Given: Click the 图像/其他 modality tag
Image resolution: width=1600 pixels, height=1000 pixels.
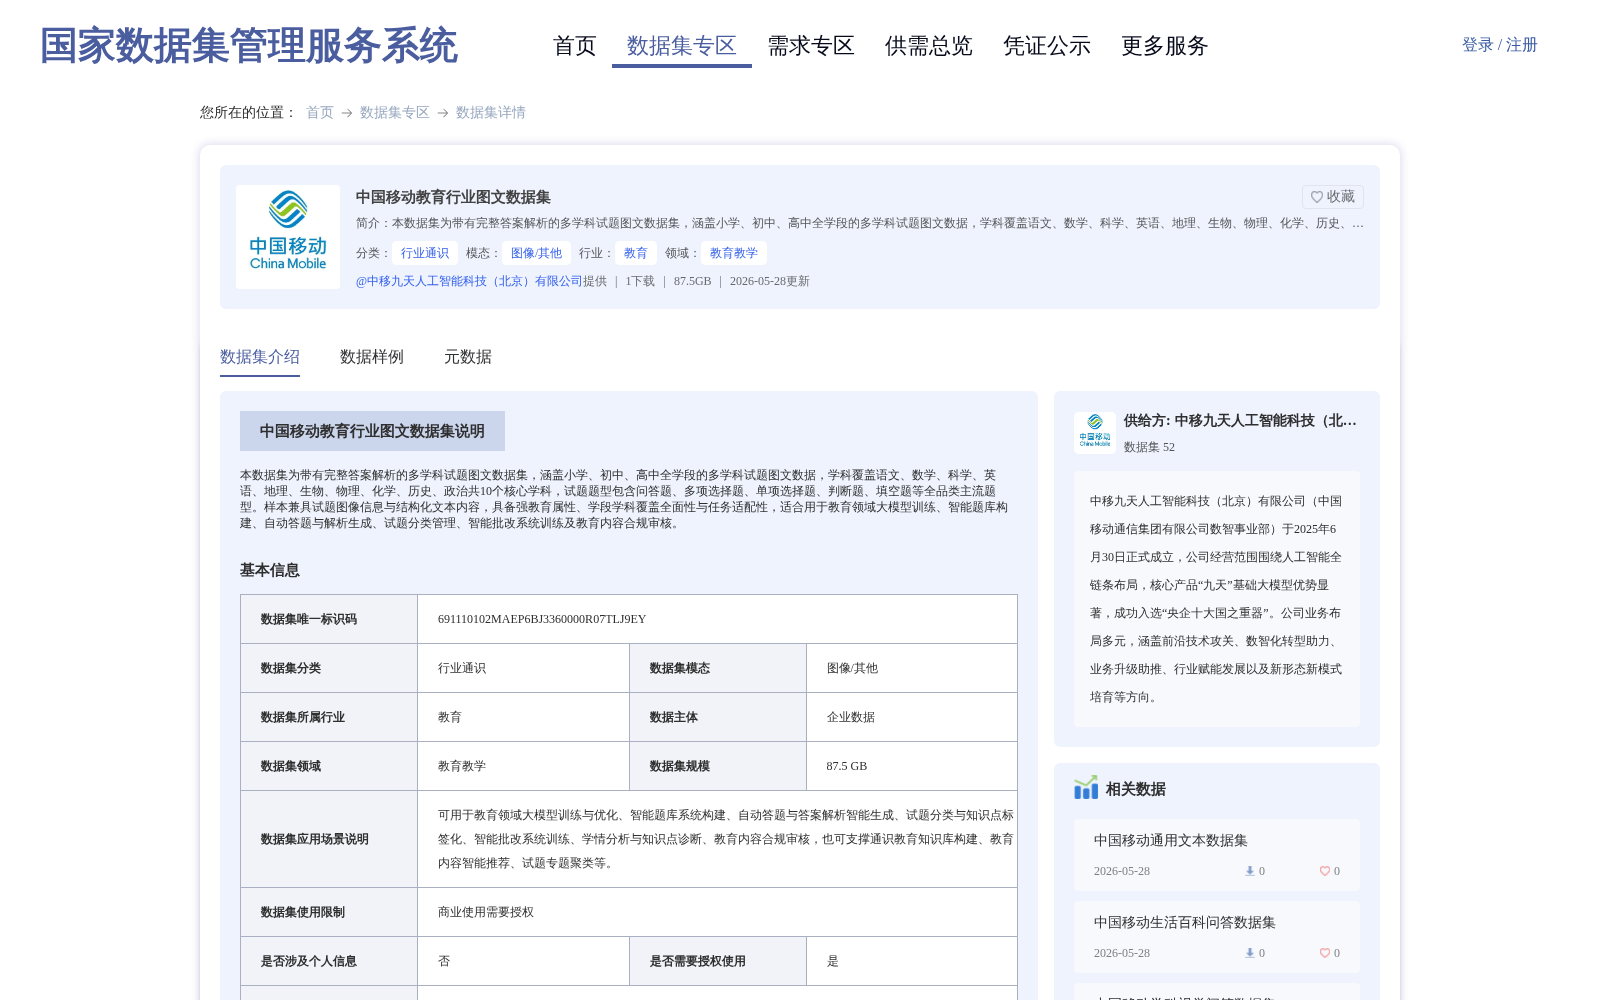Looking at the screenshot, I should click(x=536, y=253).
